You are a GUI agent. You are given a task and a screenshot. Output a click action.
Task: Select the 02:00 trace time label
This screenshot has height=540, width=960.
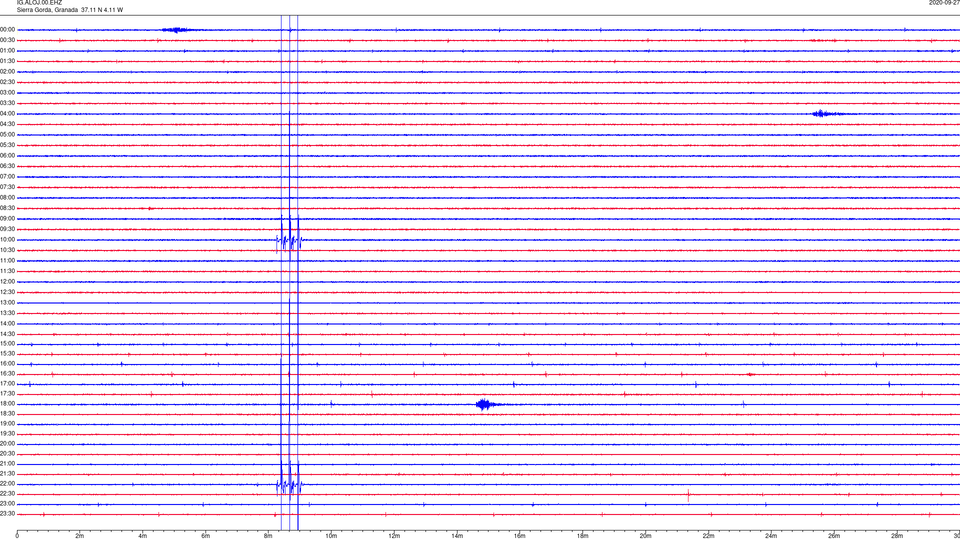[8, 72]
